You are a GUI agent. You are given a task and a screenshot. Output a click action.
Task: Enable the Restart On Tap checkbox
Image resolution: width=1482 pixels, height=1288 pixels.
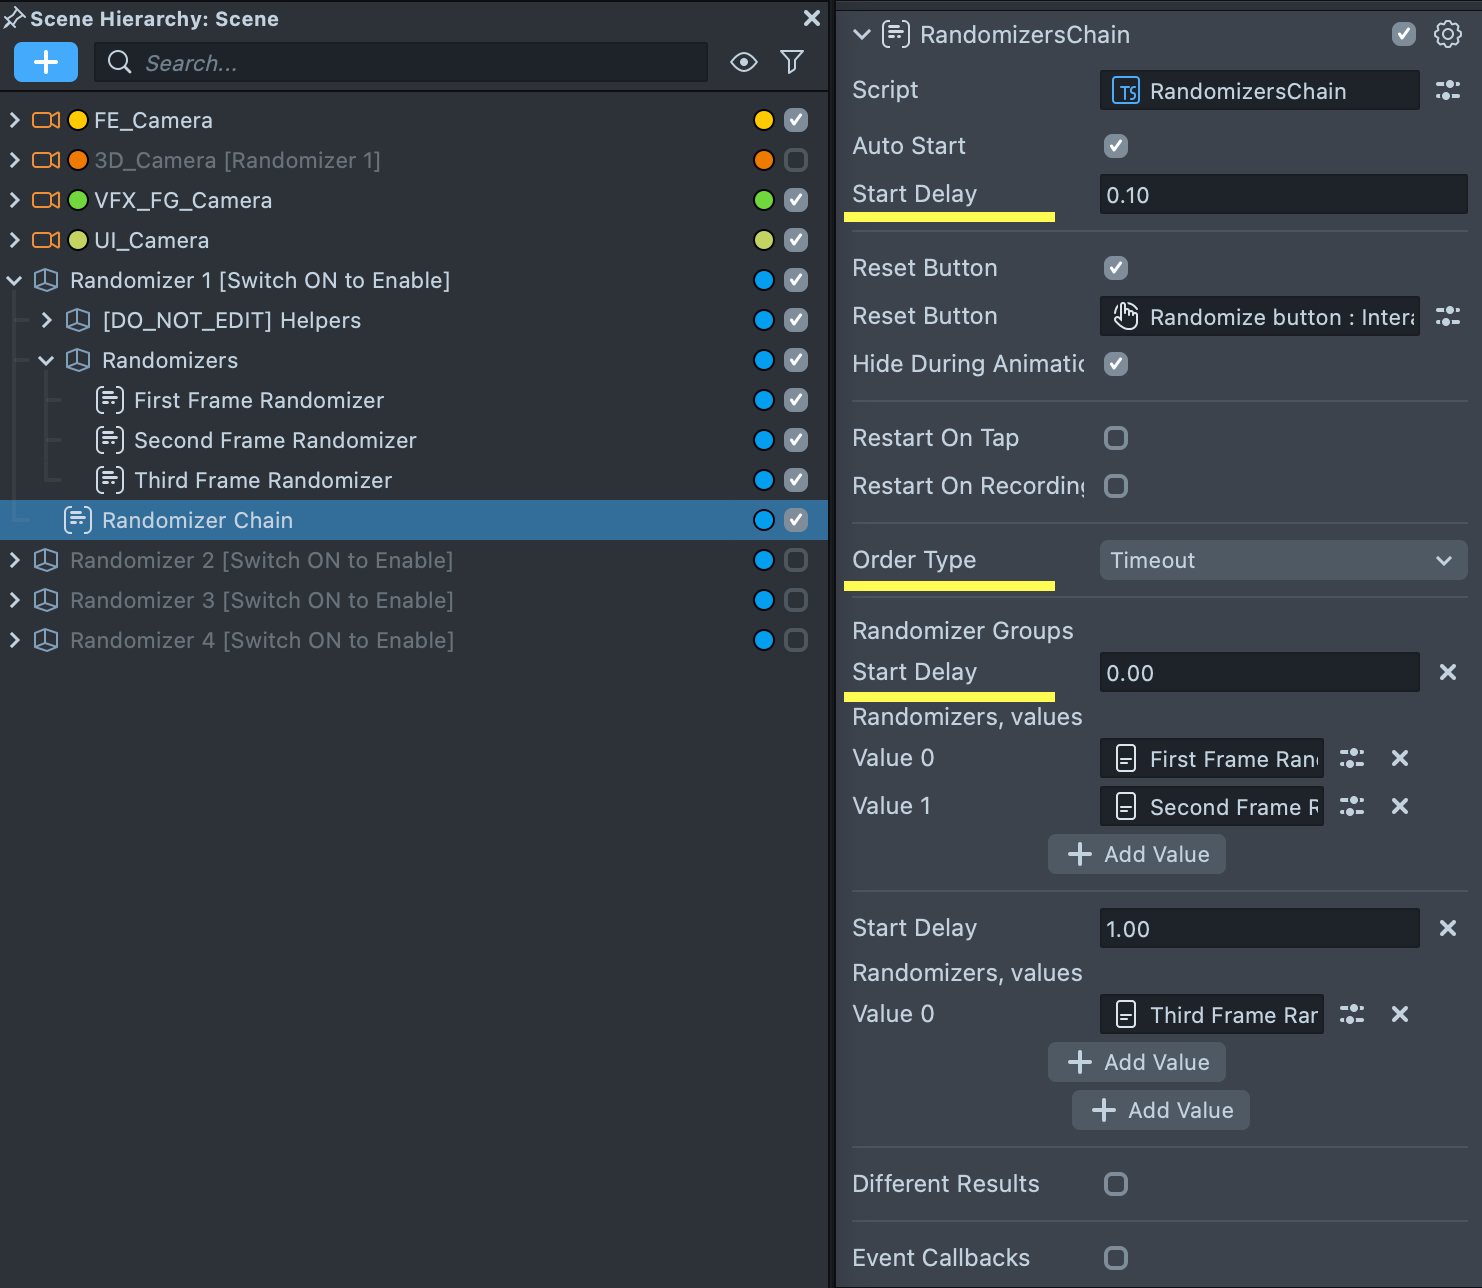[1116, 438]
